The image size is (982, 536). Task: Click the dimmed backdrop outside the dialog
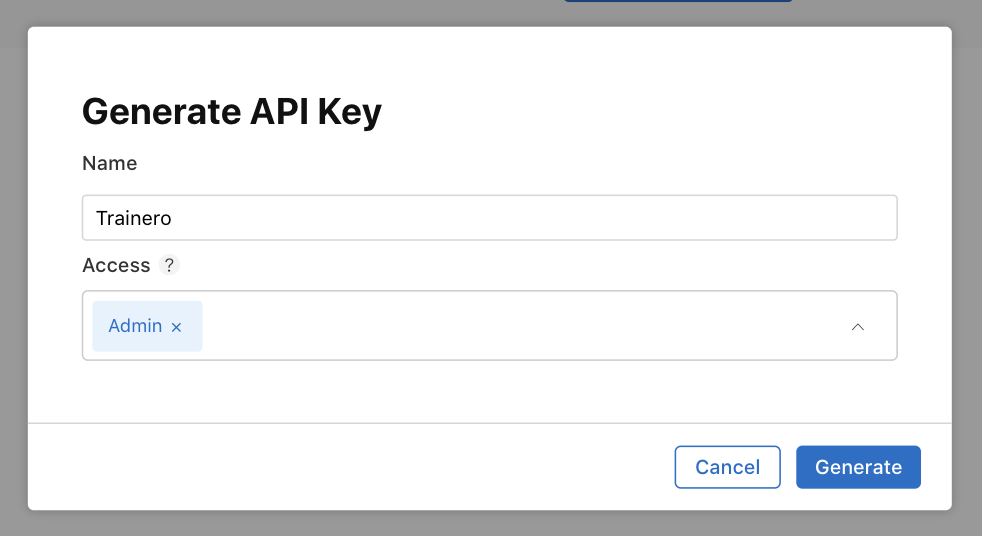coord(491,523)
